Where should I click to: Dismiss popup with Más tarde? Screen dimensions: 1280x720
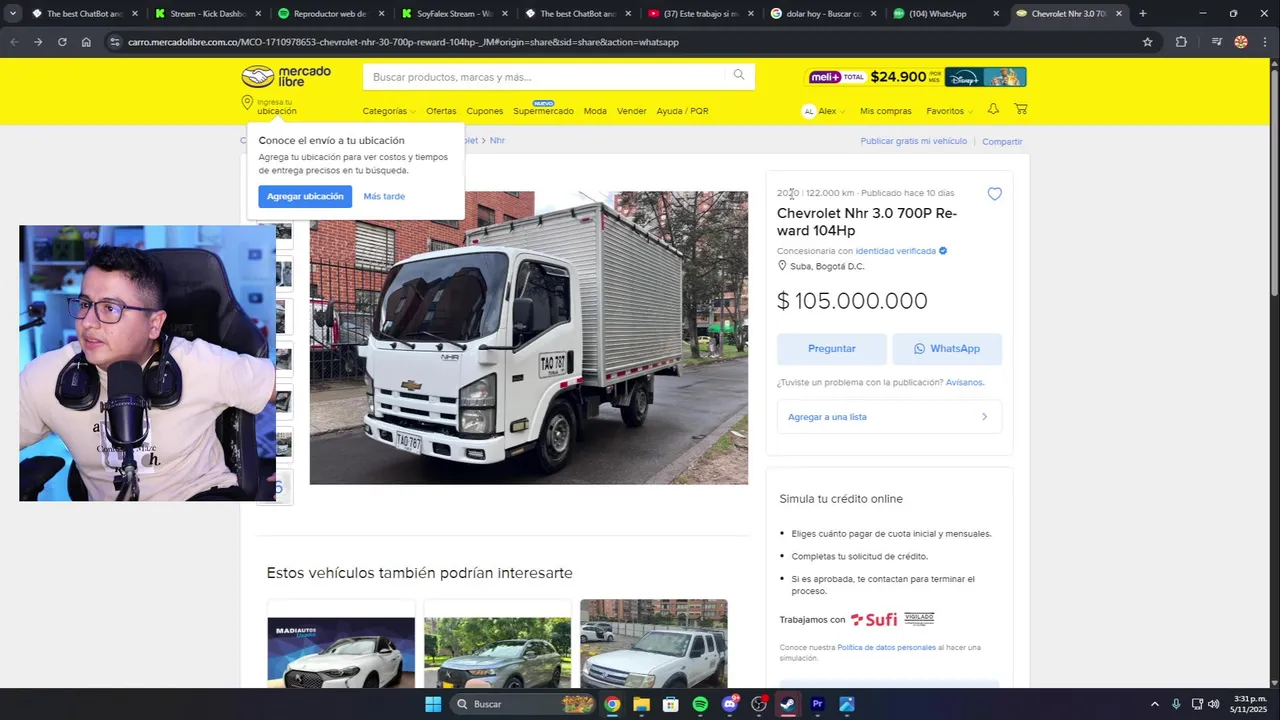384,196
